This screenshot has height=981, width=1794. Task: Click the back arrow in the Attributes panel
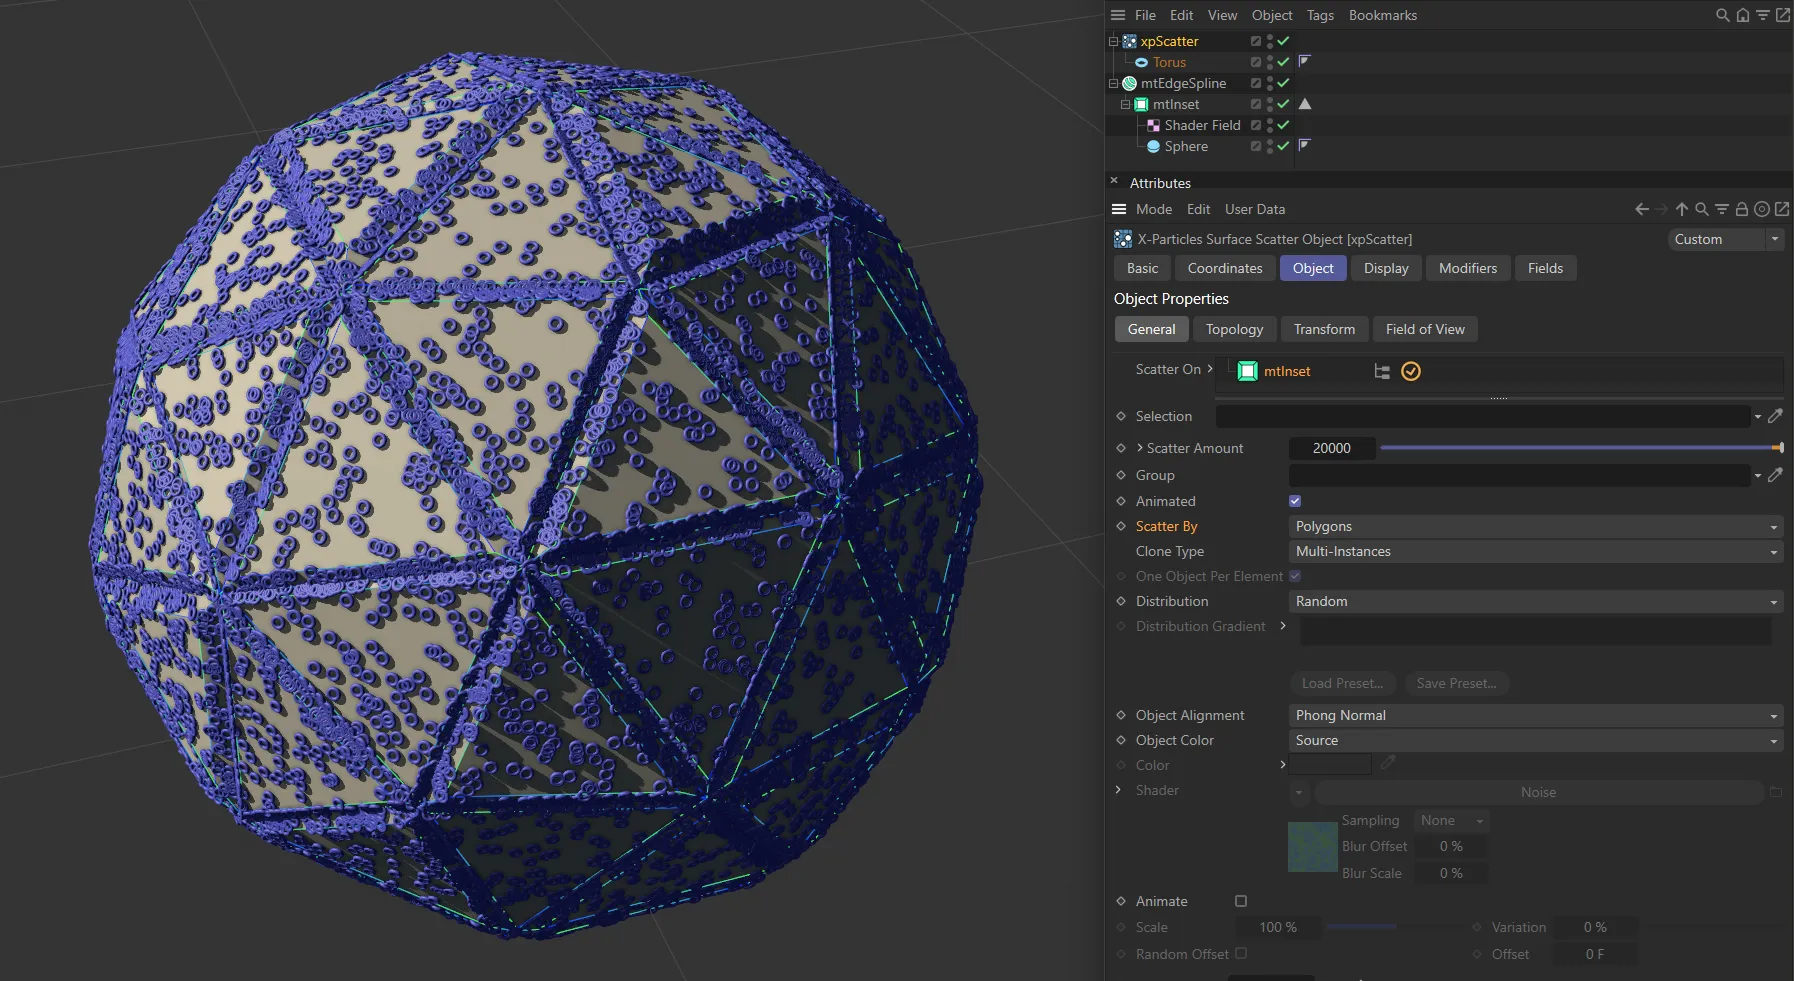tap(1641, 209)
